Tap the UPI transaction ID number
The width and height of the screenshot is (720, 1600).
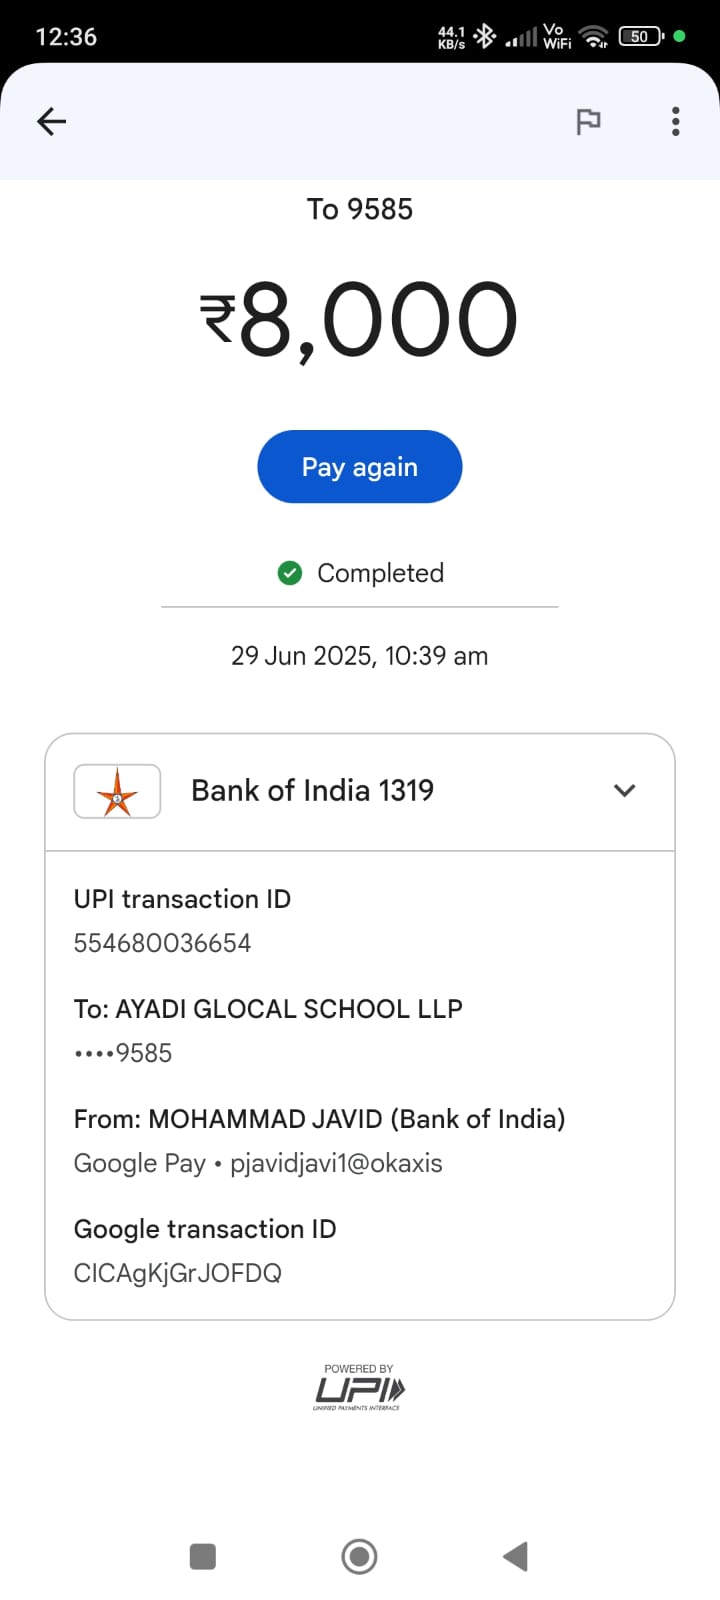[162, 943]
